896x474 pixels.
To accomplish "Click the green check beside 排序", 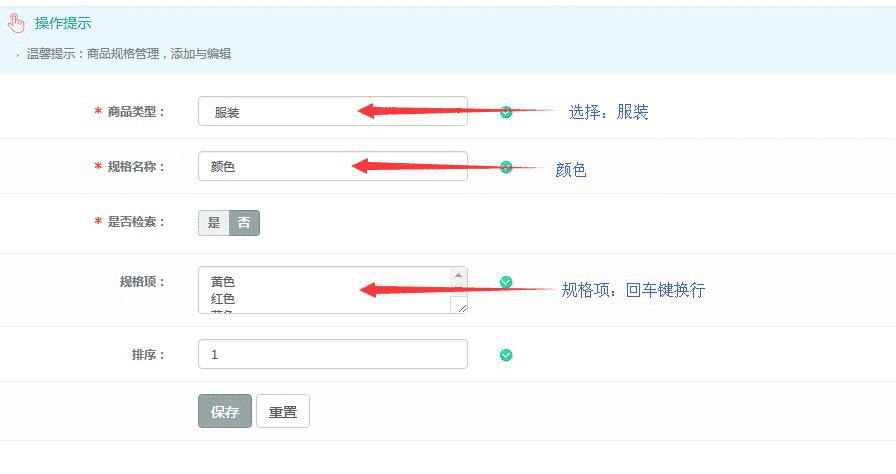I will [506, 355].
